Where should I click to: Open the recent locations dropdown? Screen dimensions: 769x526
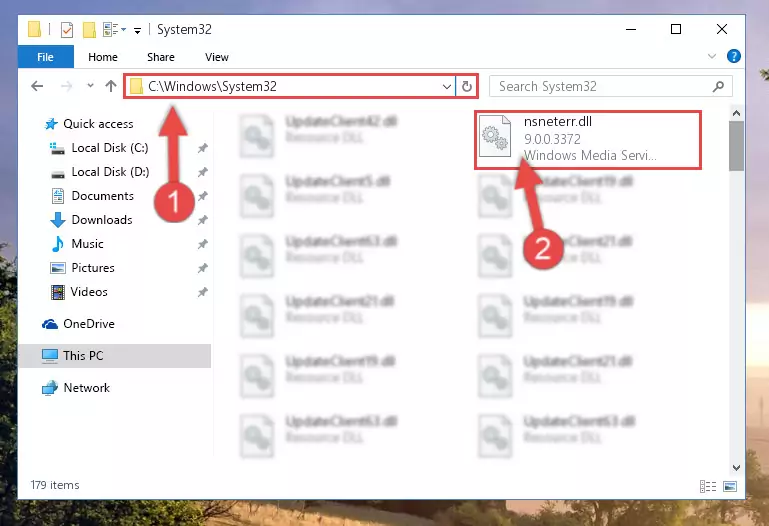[90, 86]
